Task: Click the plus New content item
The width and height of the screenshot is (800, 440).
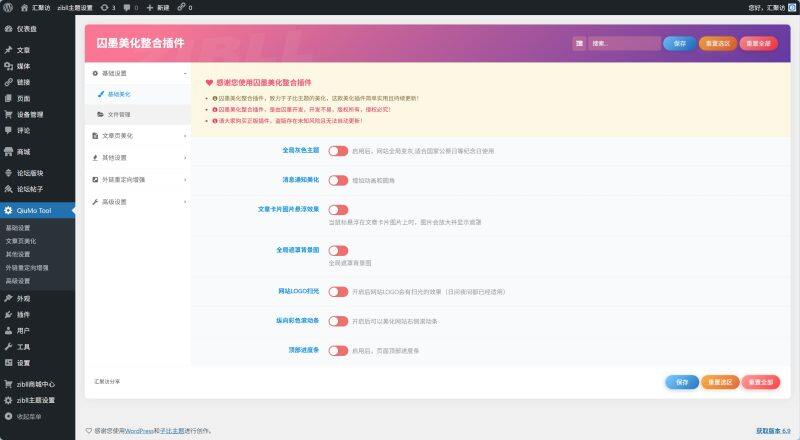Action: tap(158, 8)
